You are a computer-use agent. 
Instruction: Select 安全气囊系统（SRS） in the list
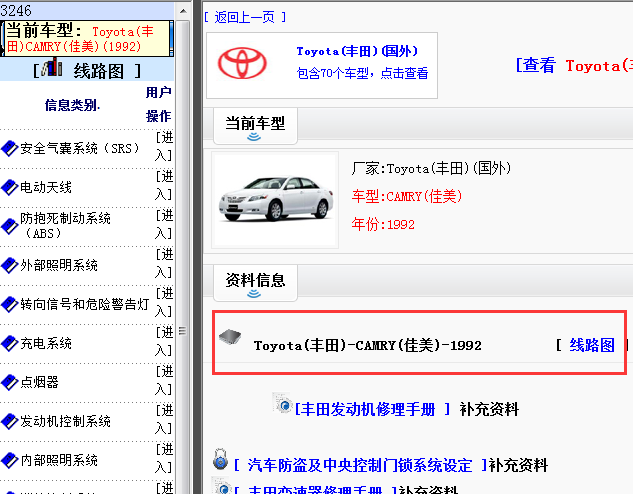pos(80,149)
